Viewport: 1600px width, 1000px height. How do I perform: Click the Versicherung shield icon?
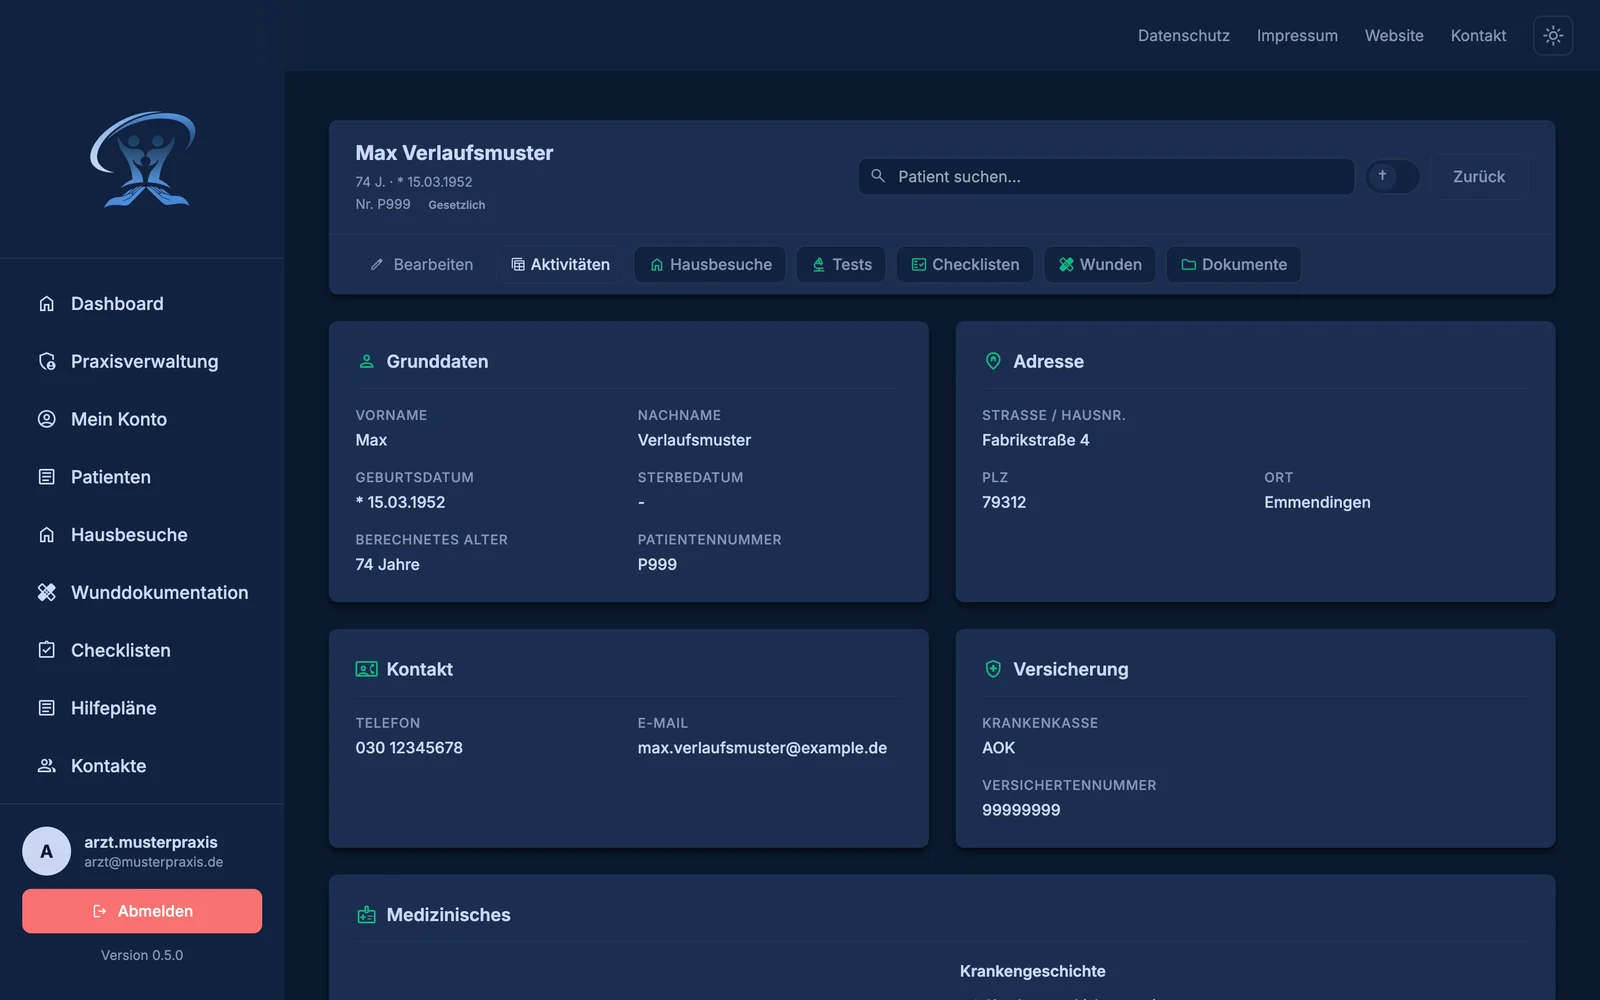(993, 669)
